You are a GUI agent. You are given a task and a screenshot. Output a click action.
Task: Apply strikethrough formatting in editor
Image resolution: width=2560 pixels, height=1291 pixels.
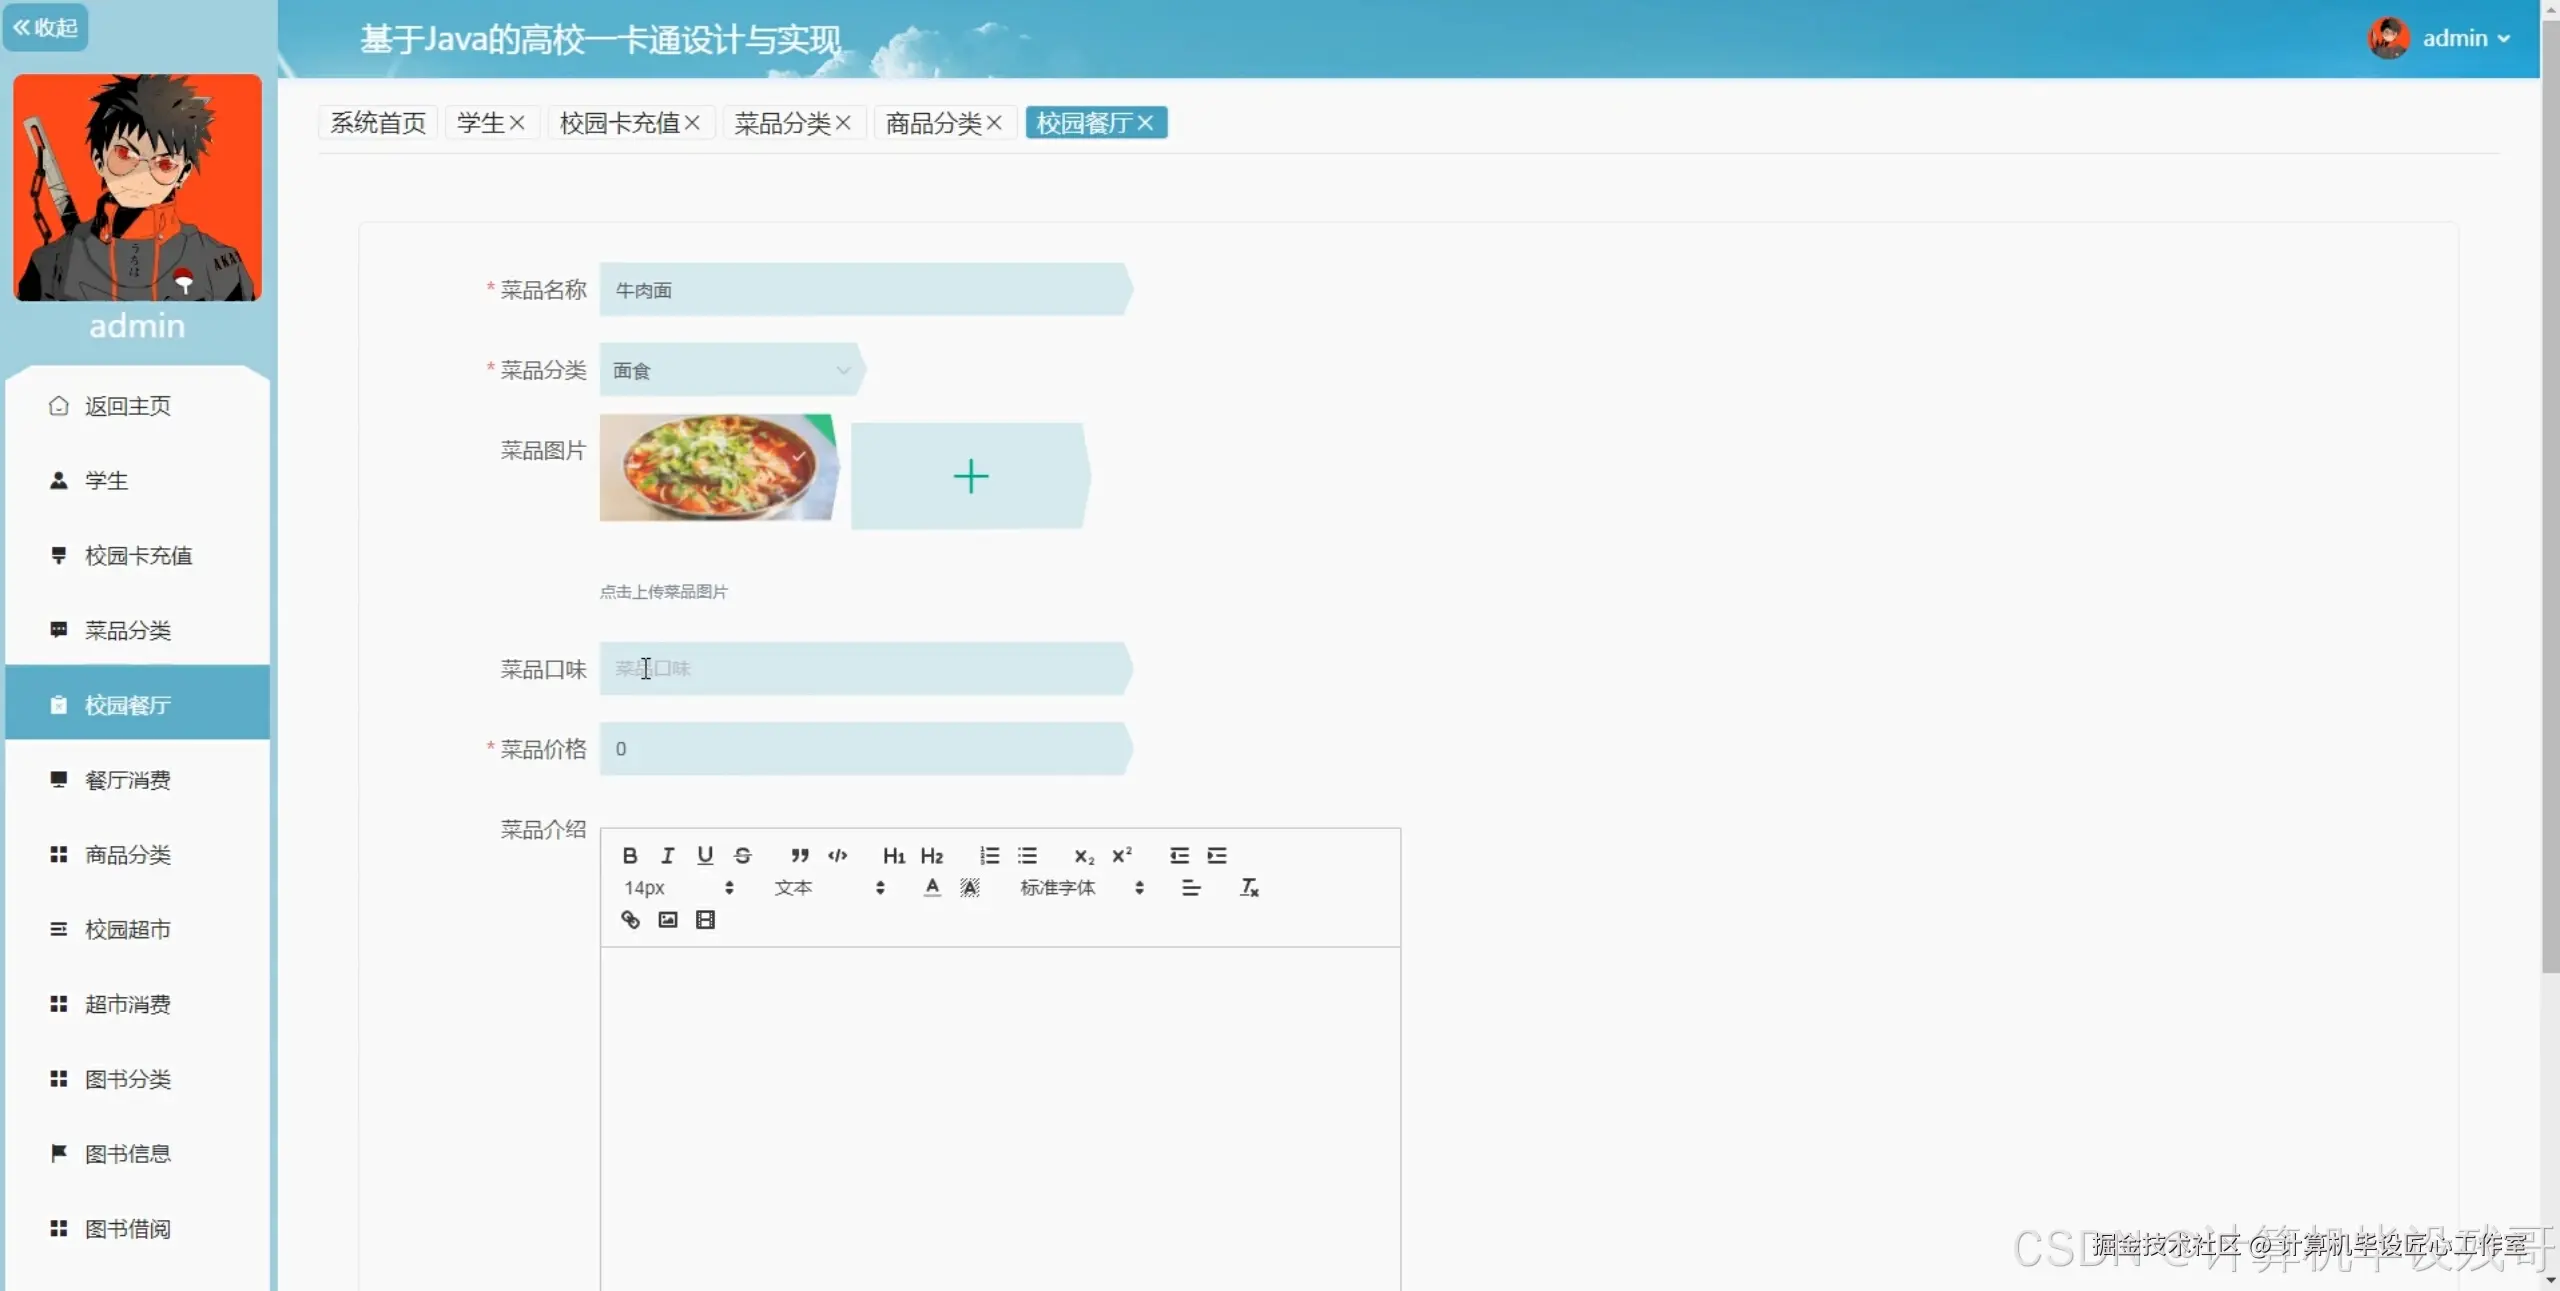pyautogui.click(x=742, y=855)
